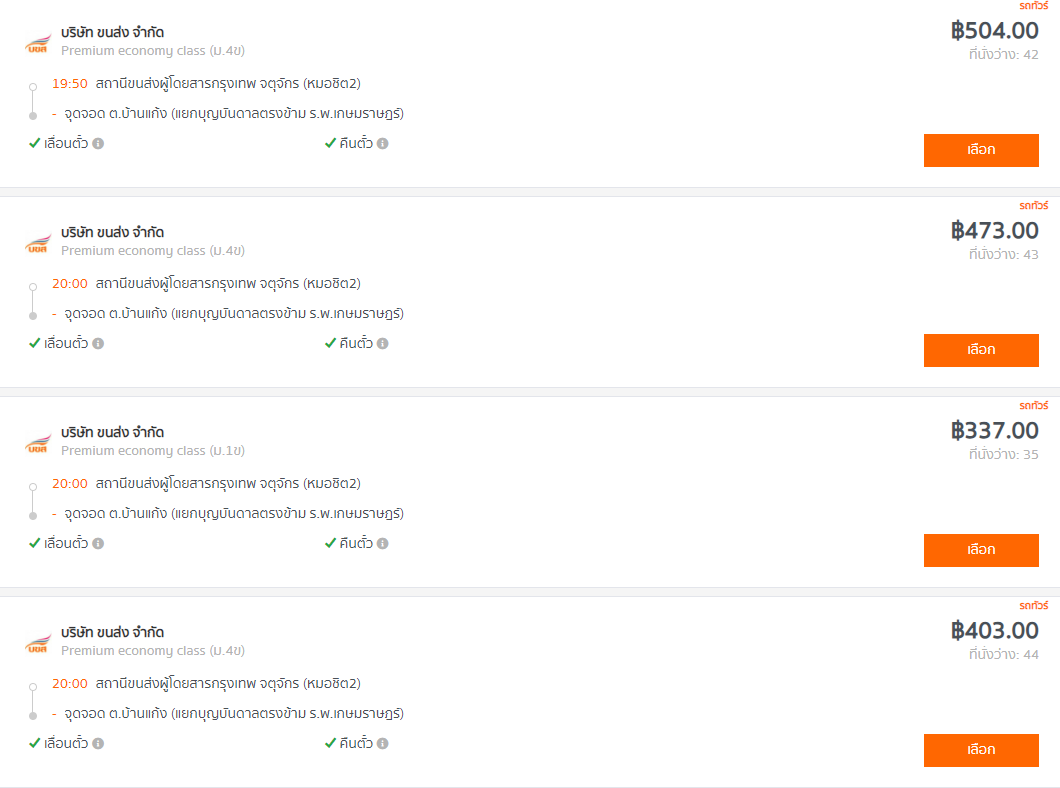
Task: Click ที่นั่งว่าง: 35 seat count
Action: pyautogui.click(x=1003, y=454)
